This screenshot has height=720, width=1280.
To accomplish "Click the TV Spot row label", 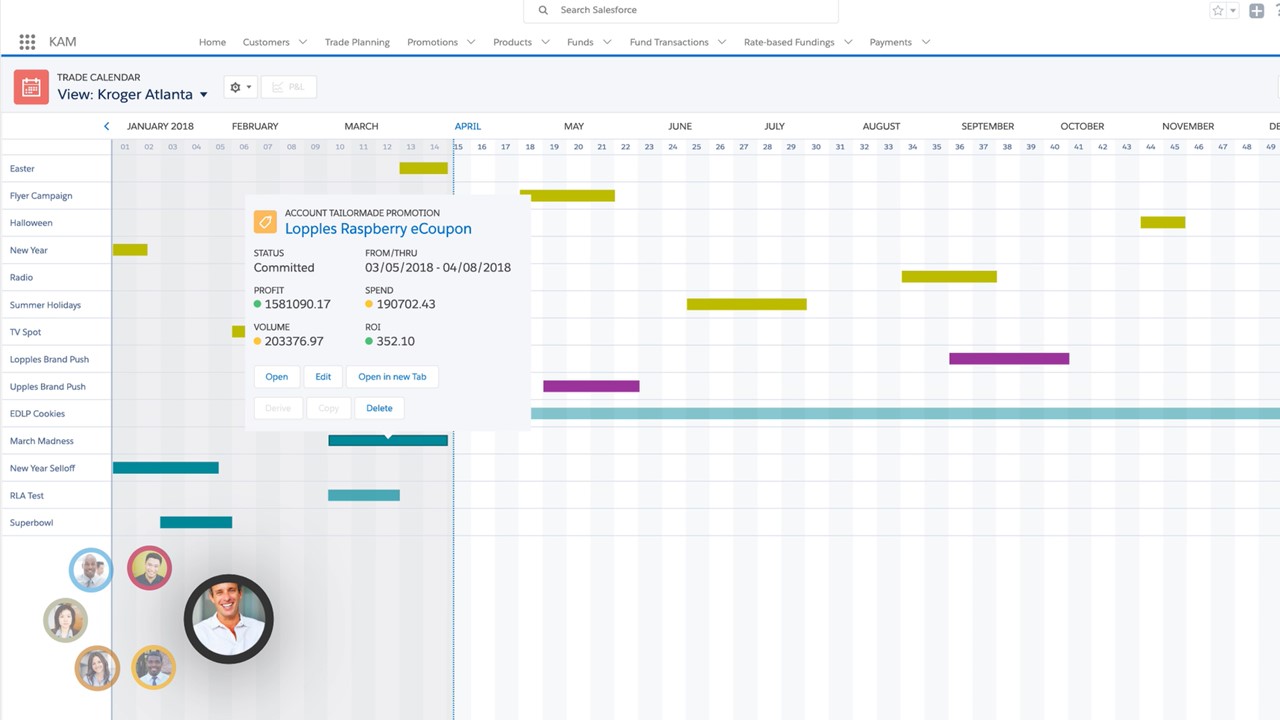I will coord(25,332).
